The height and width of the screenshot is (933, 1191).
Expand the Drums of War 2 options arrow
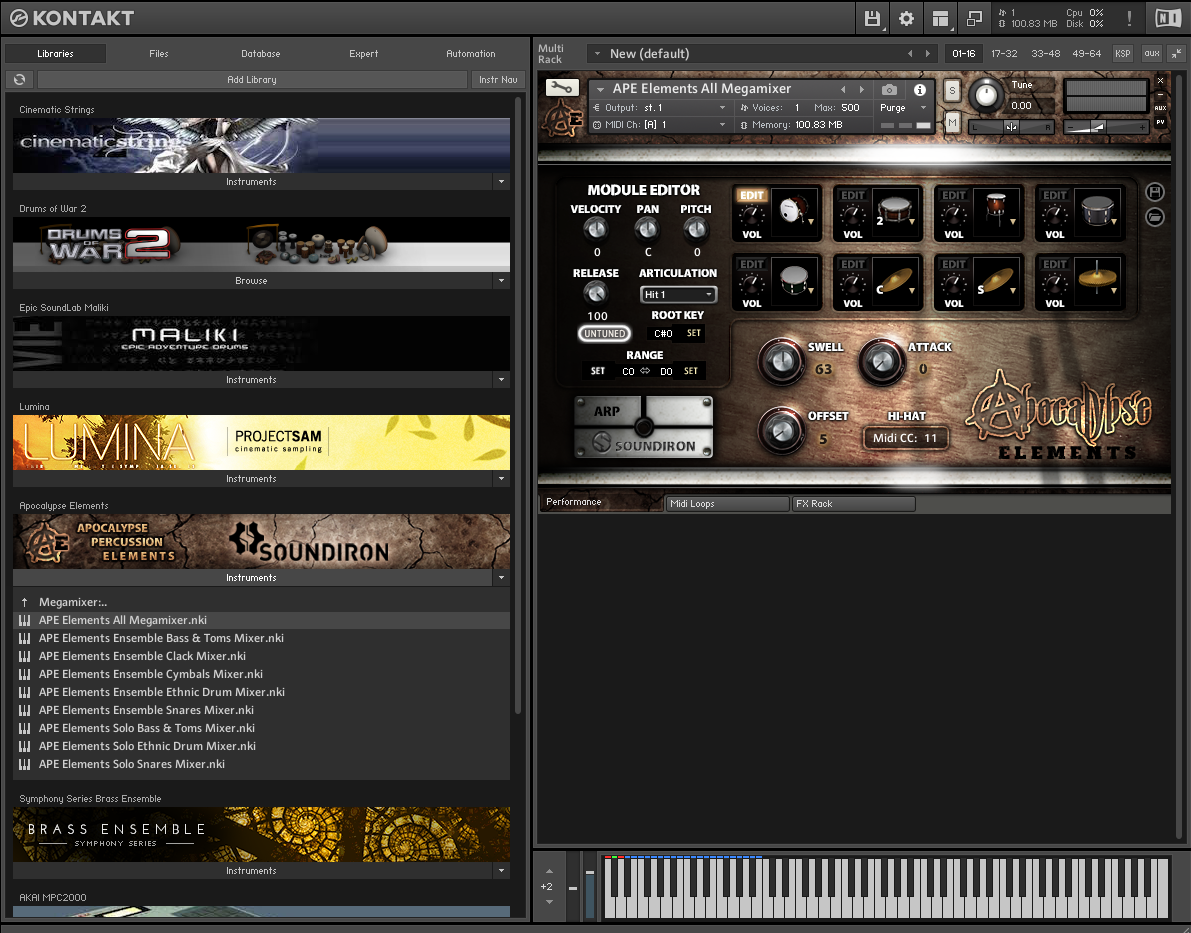click(501, 280)
